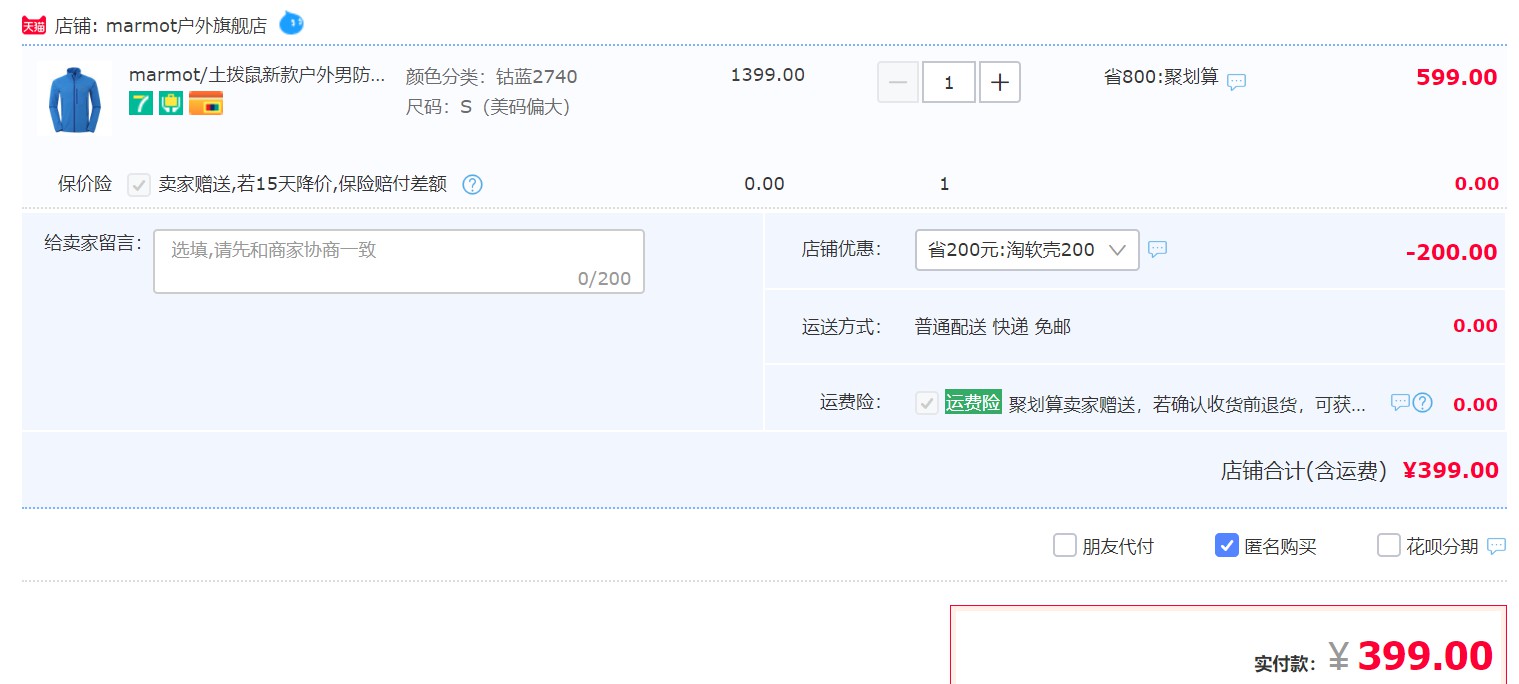Viewport: 1519px width, 684px height.
Task: Enable the 朋友代付 checkbox
Action: pos(1065,545)
